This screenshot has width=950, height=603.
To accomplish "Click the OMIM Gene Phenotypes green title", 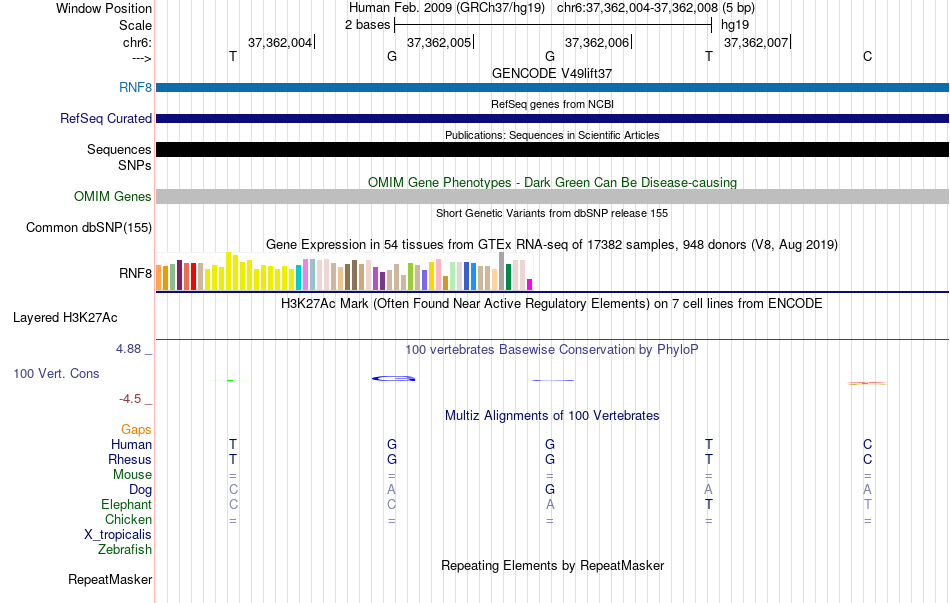I will click(553, 182).
